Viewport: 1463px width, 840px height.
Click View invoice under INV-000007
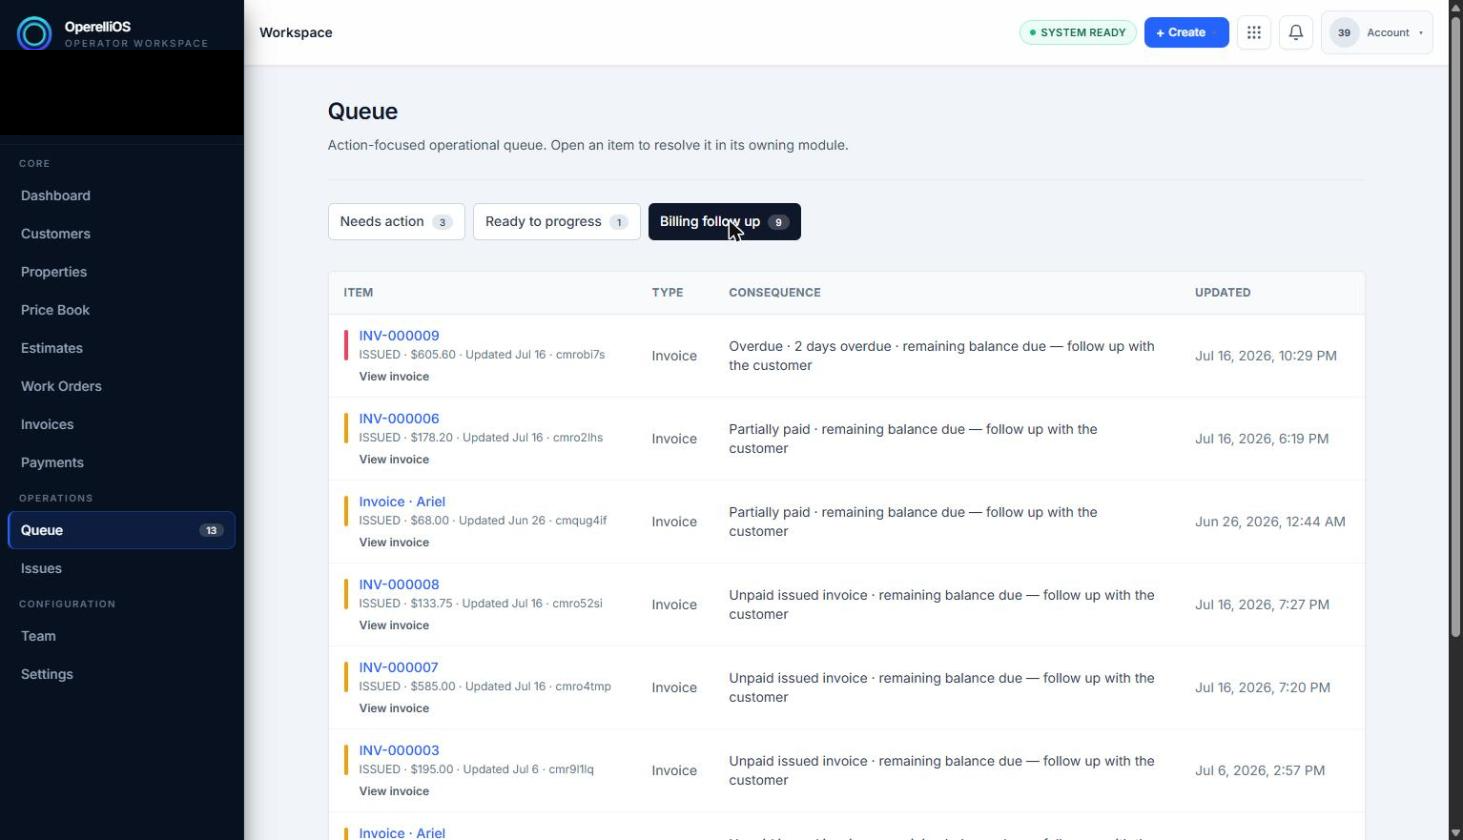tap(394, 709)
